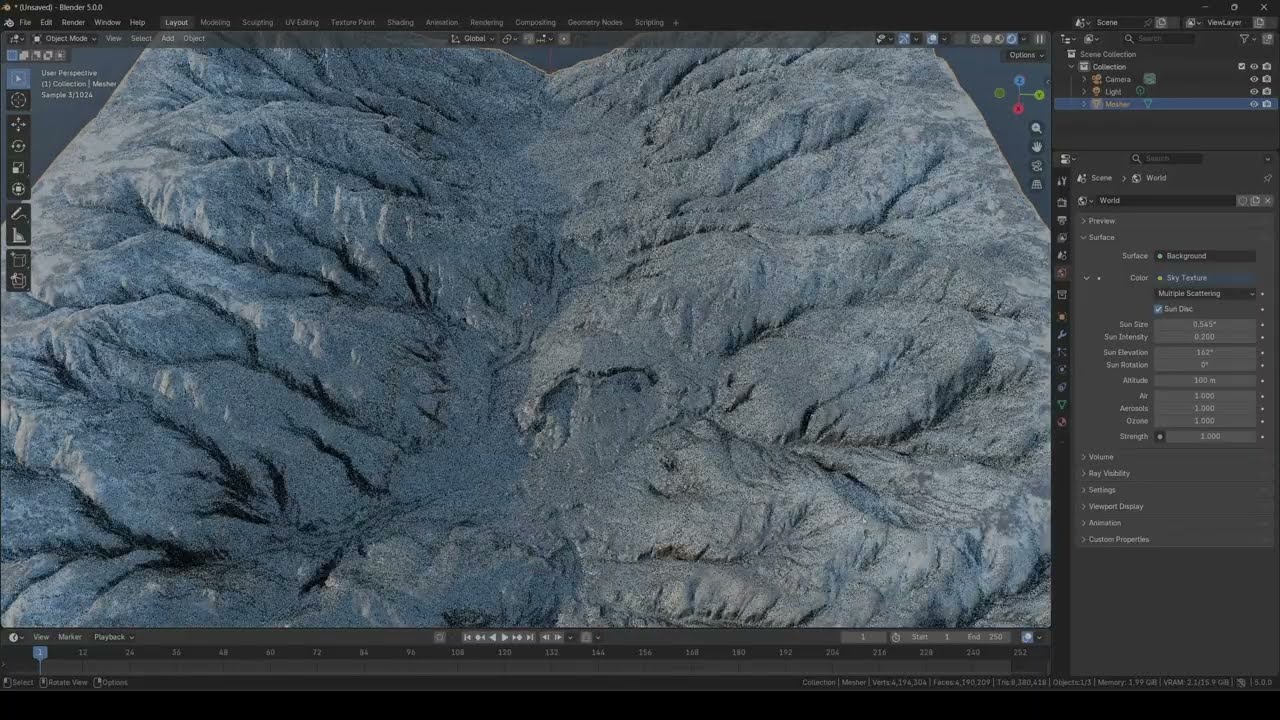
Task: Toggle snapping magnet in viewport header
Action: (x=527, y=39)
